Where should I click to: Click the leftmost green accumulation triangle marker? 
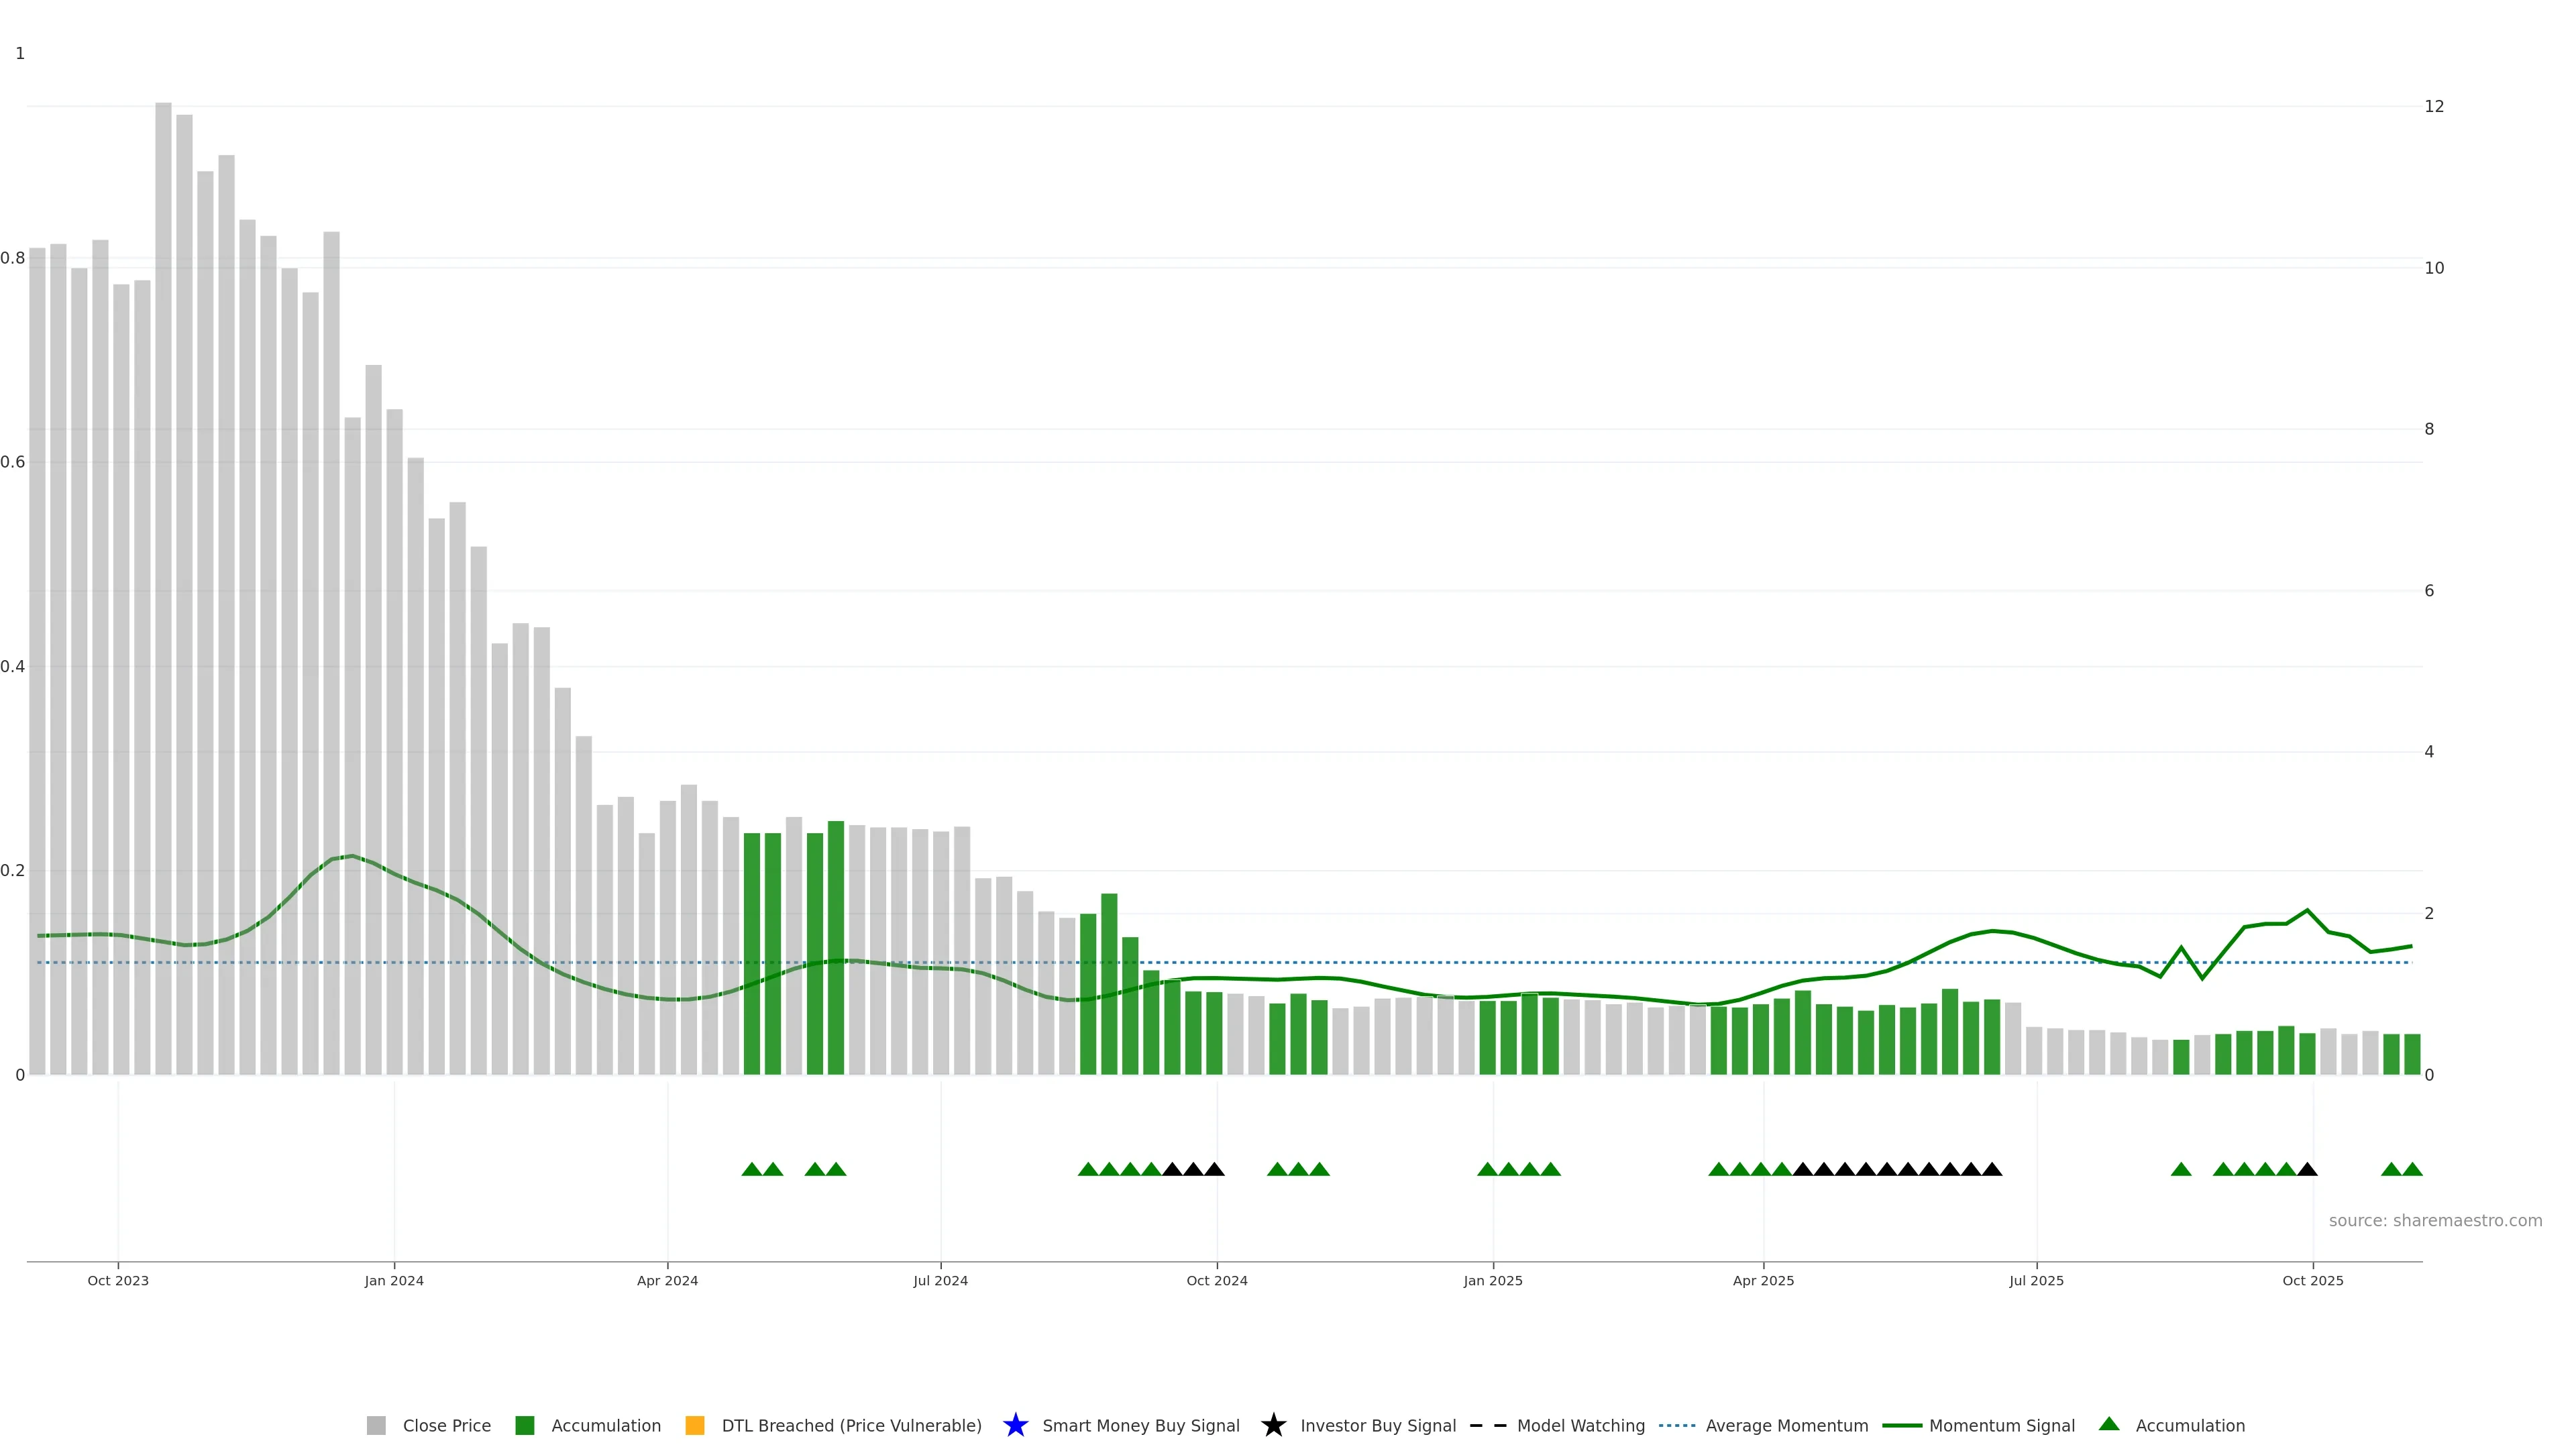click(752, 1169)
